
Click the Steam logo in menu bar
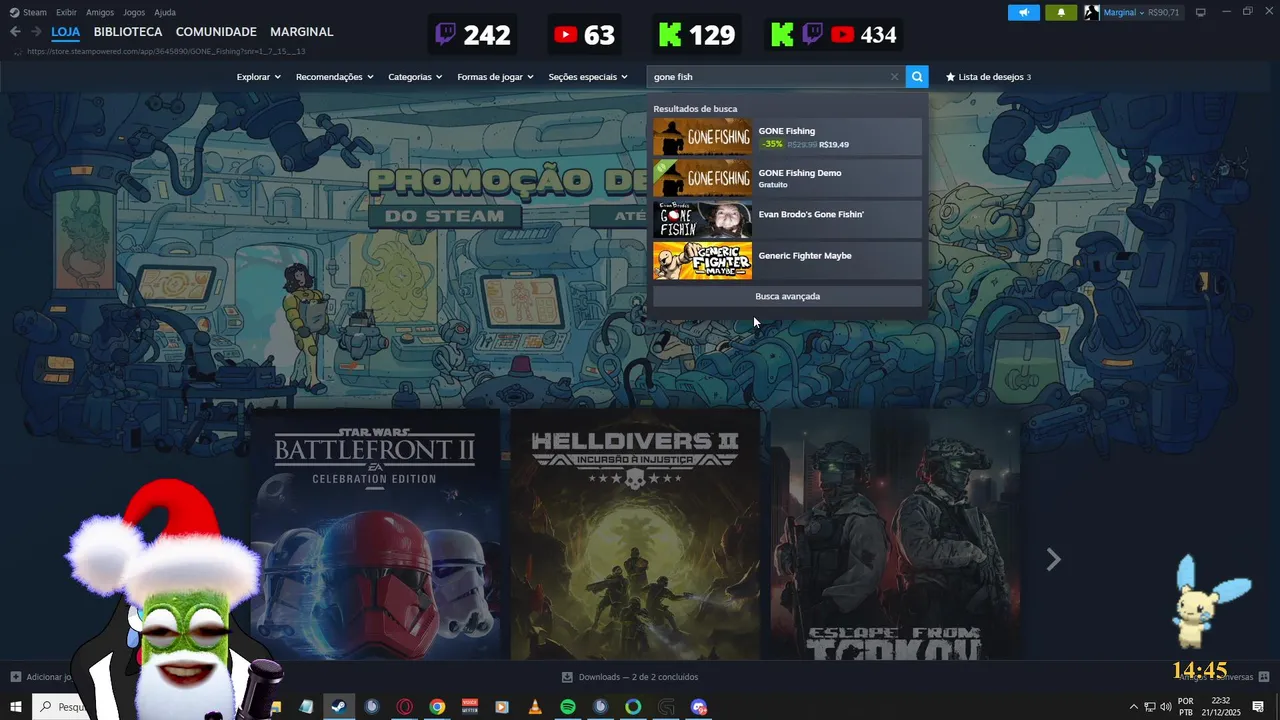pyautogui.click(x=14, y=12)
